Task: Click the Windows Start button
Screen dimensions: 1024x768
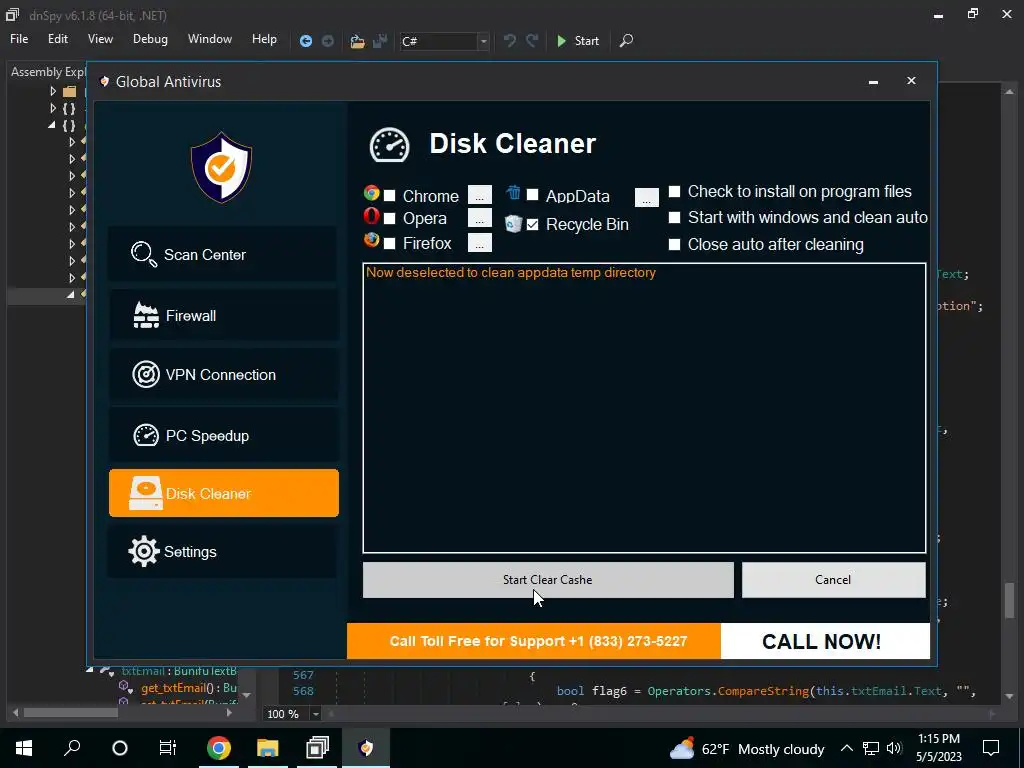Action: coord(24,748)
